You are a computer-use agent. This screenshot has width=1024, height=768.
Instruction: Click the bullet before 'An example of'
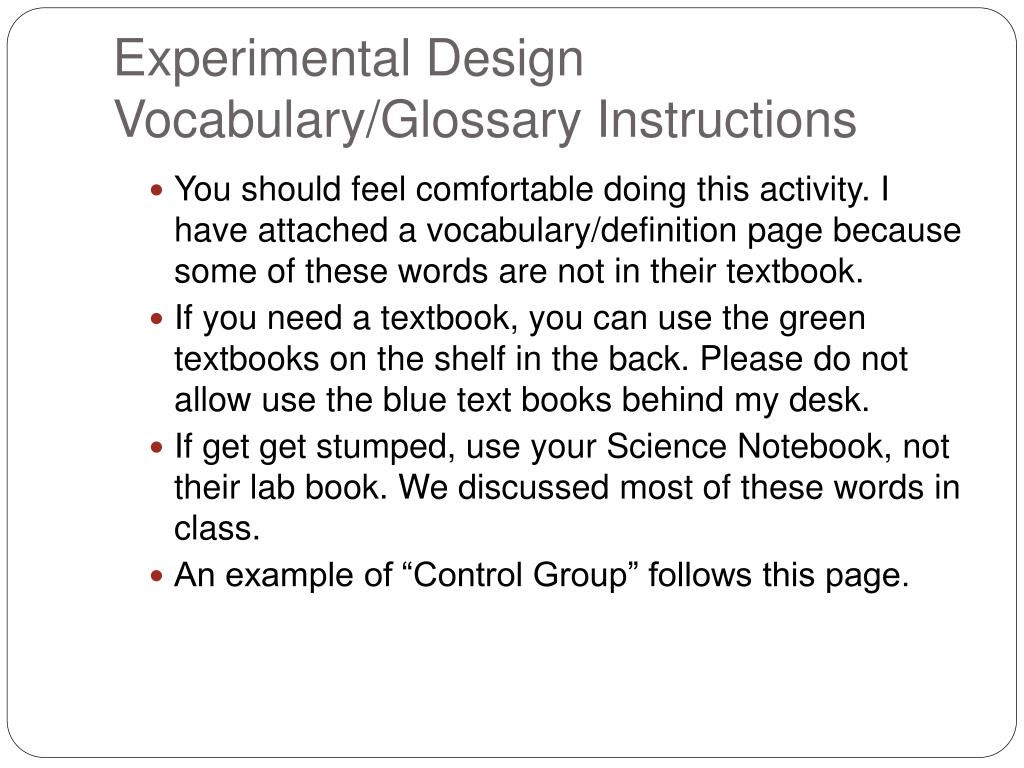(156, 577)
